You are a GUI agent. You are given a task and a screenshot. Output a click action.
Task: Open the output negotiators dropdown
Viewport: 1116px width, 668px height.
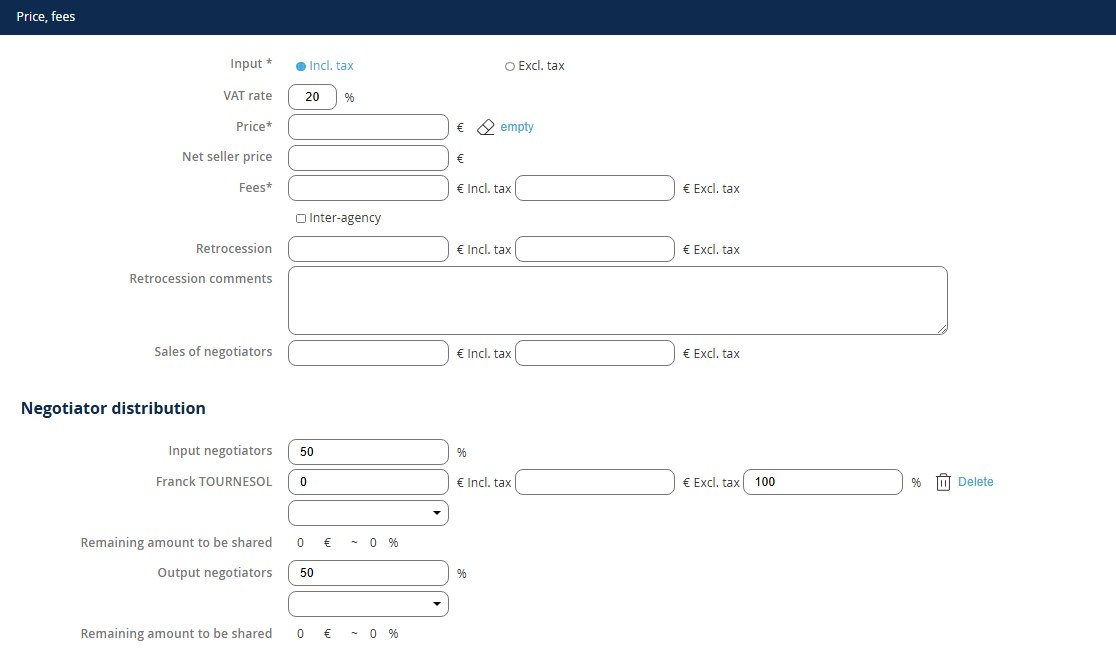pos(368,604)
